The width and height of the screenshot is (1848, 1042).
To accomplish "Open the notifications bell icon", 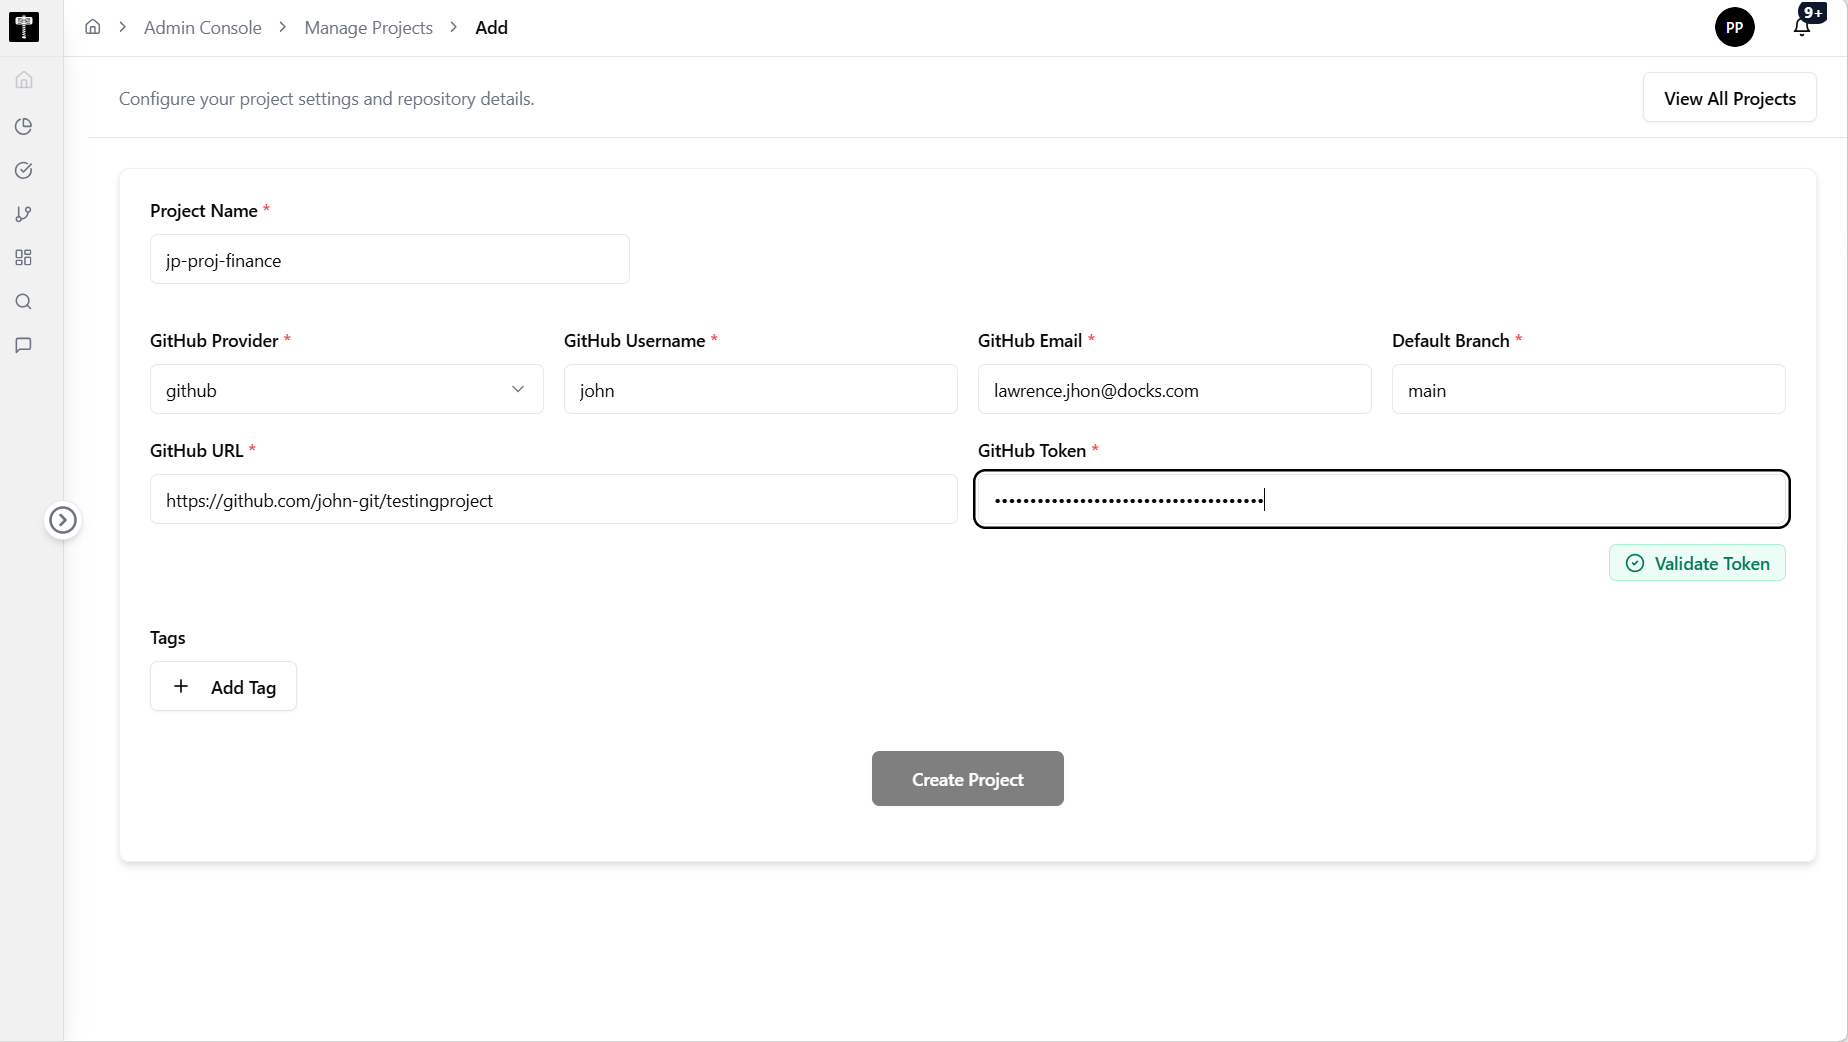I will point(1802,26).
